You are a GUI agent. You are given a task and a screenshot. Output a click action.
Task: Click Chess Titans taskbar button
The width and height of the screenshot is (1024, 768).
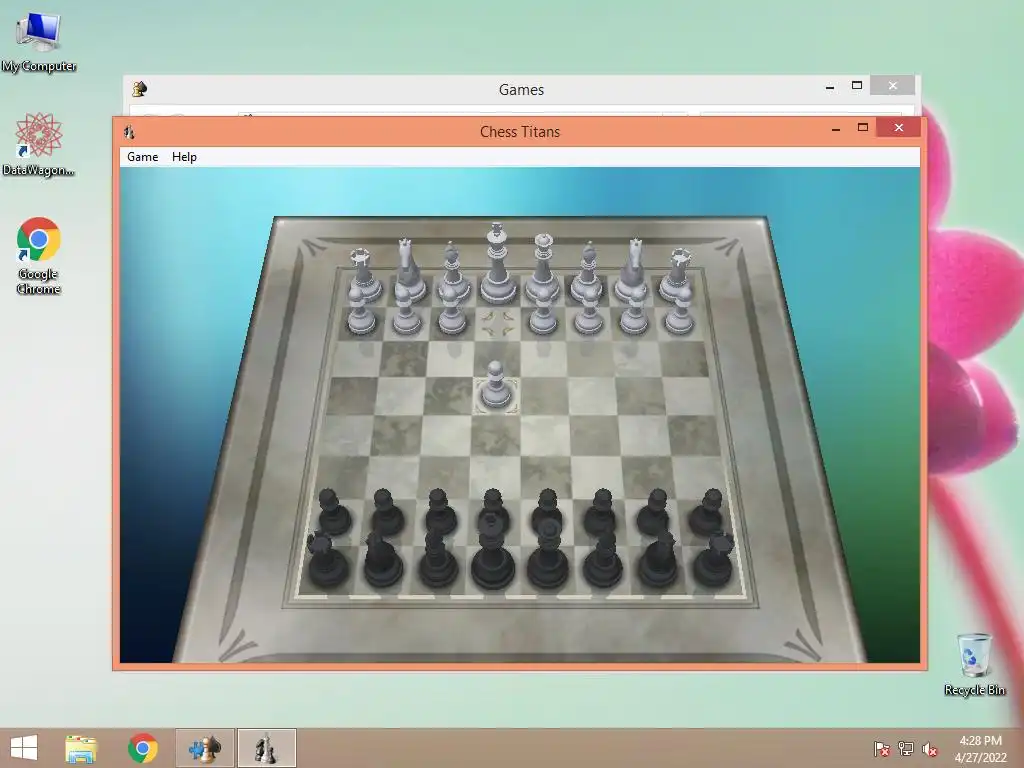(x=266, y=748)
